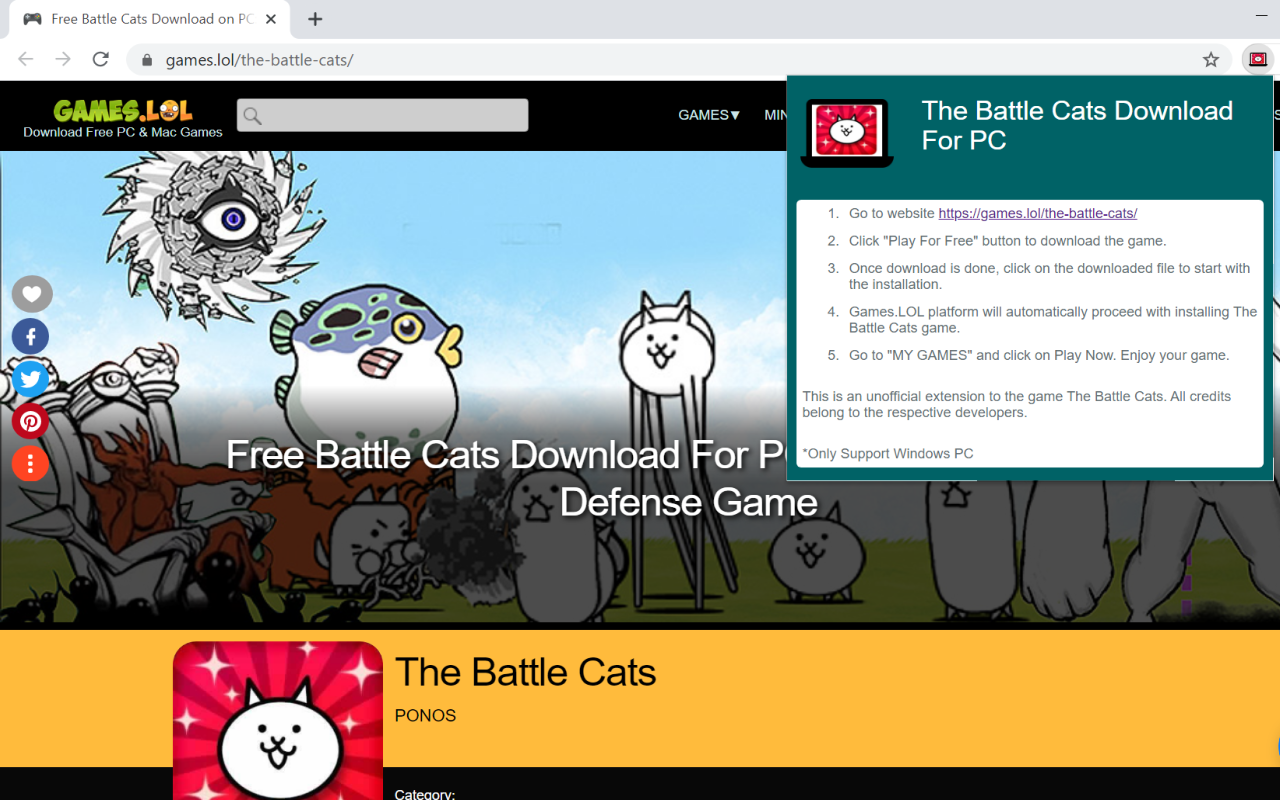Viewport: 1280px width, 800px height.
Task: Click the address bar URL
Action: click(259, 60)
